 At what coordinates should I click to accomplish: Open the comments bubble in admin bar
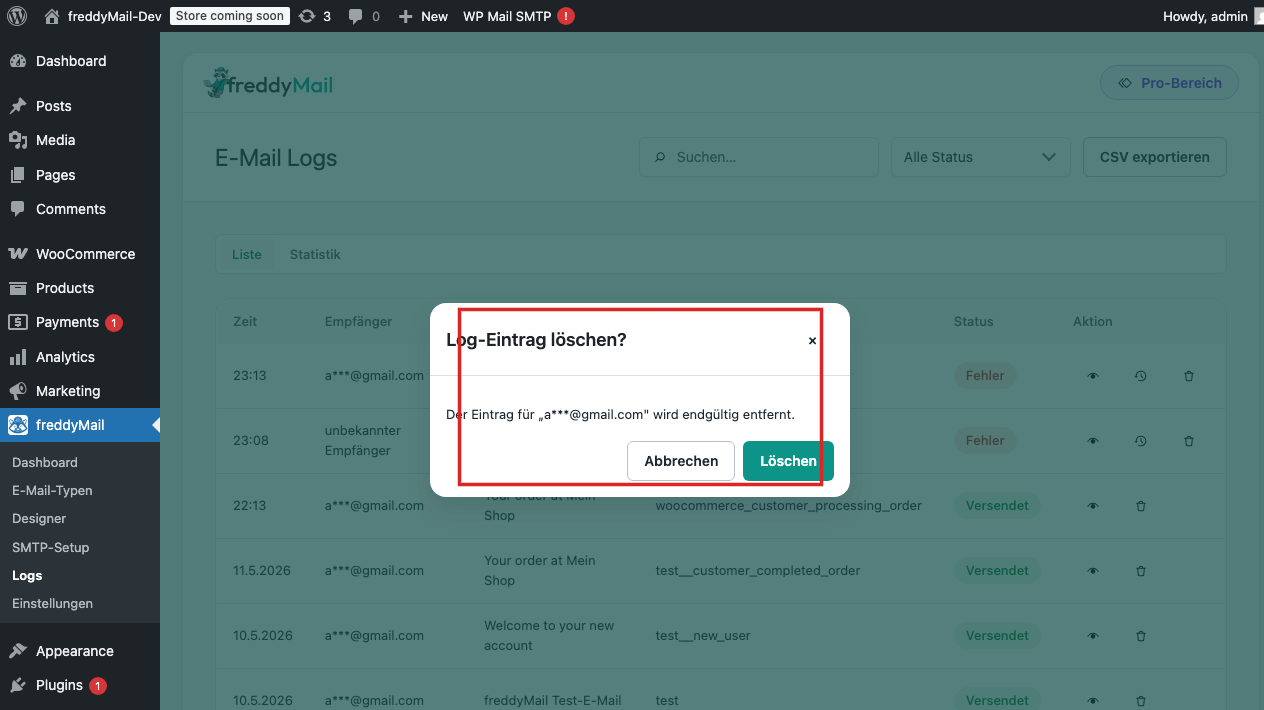[364, 16]
